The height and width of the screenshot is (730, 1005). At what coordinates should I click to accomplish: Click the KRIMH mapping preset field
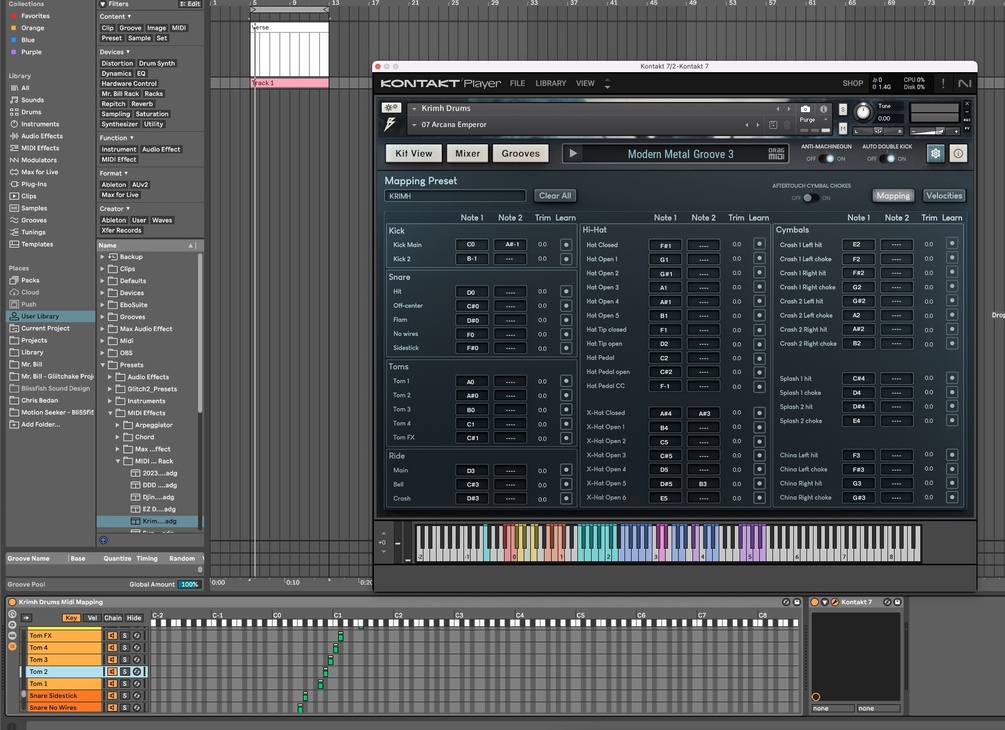[x=455, y=196]
